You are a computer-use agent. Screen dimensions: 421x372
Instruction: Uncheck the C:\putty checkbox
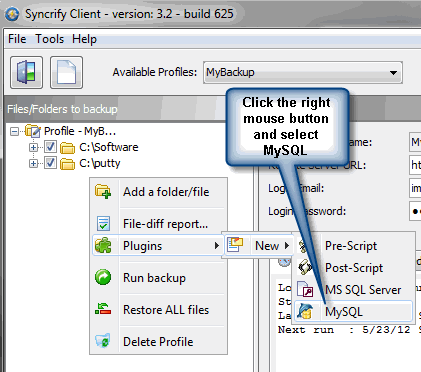tap(50, 163)
